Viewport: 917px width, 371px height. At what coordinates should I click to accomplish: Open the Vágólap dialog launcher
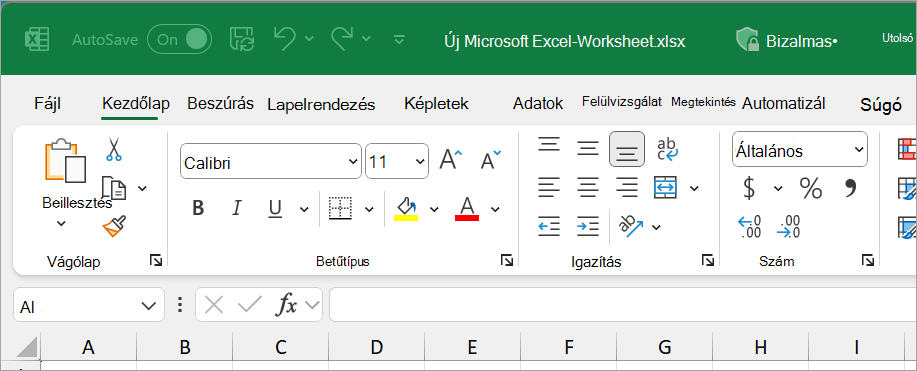156,260
